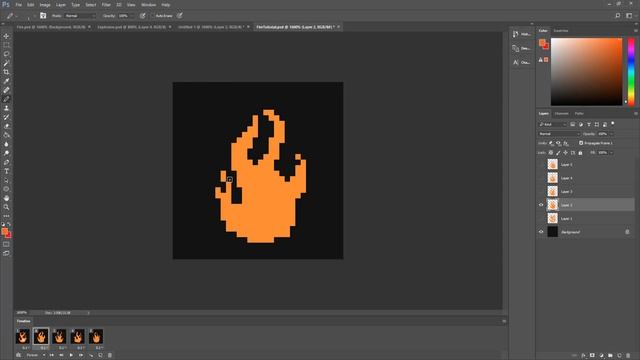Toggle the Propagate Frame 1 checkbox
The image size is (640, 360).
coord(581,143)
